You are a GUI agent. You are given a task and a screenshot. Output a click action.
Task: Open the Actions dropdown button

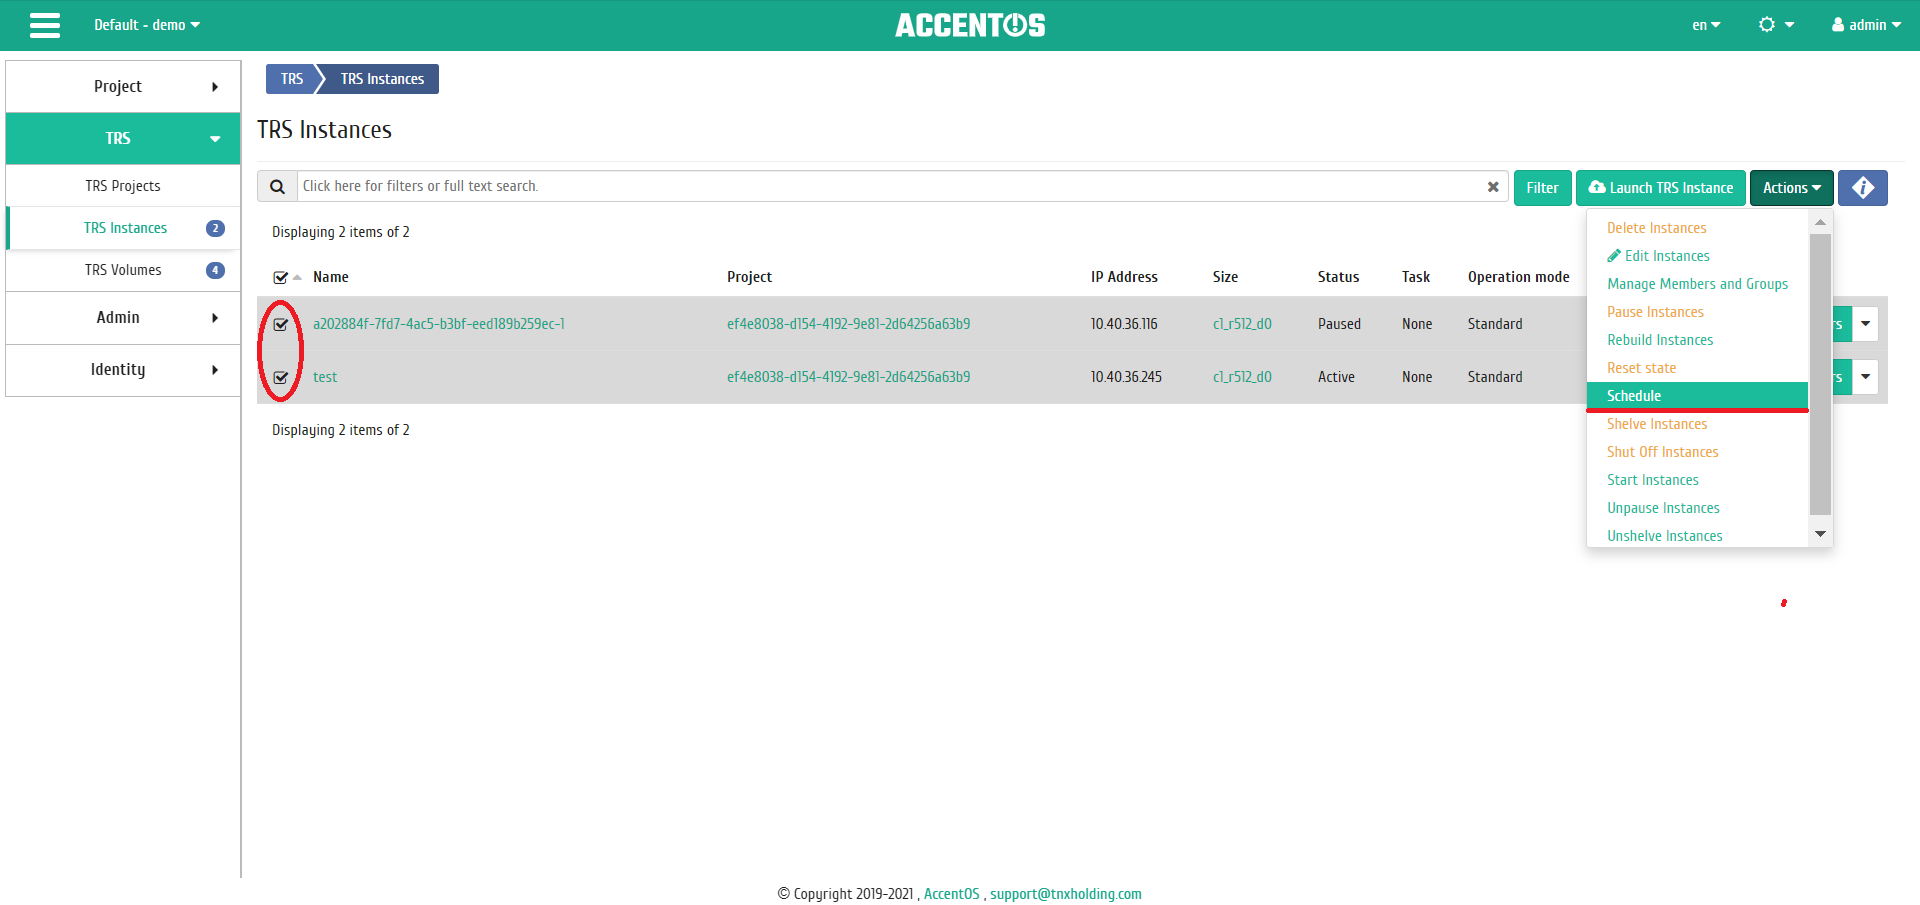click(1791, 188)
